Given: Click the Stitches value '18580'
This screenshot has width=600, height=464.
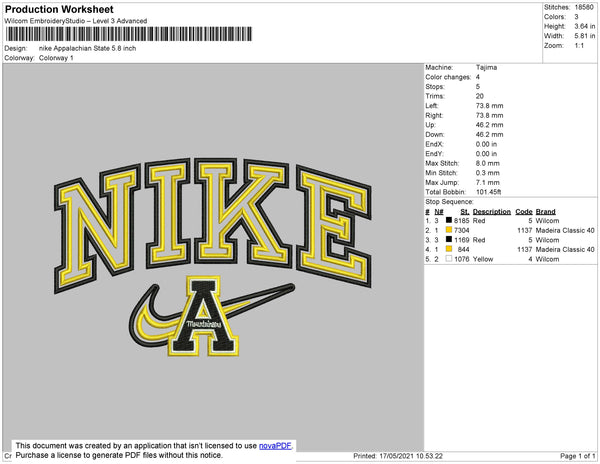Looking at the screenshot, I should coord(584,7).
